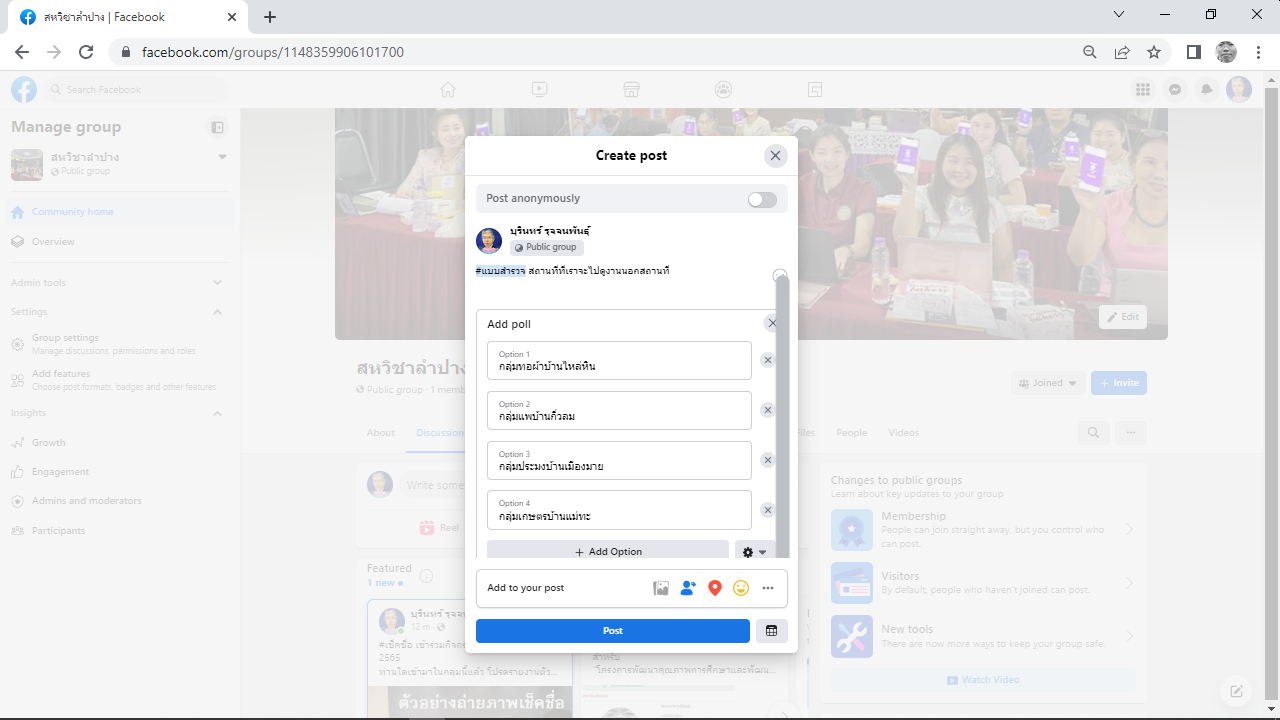Select Community home in sidebar
1280x720 pixels.
coord(120,212)
